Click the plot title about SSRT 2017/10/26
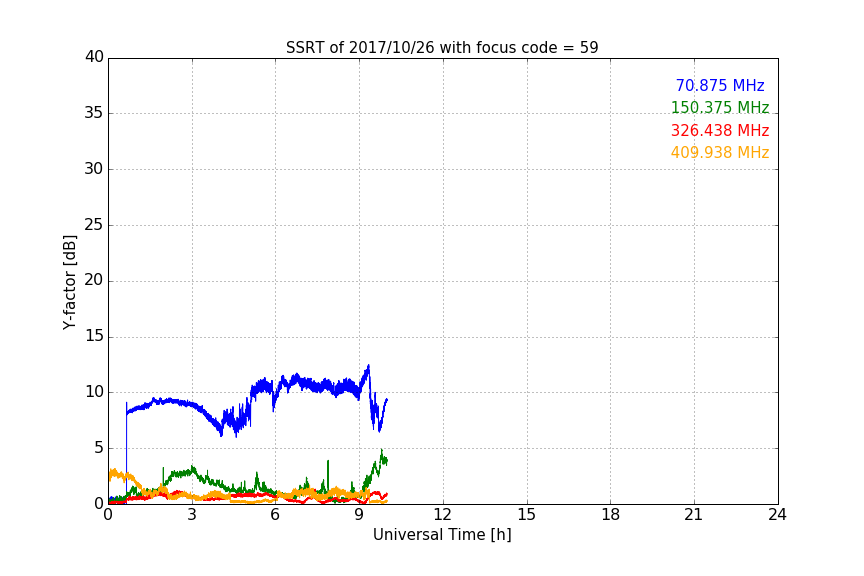 [x=442, y=48]
